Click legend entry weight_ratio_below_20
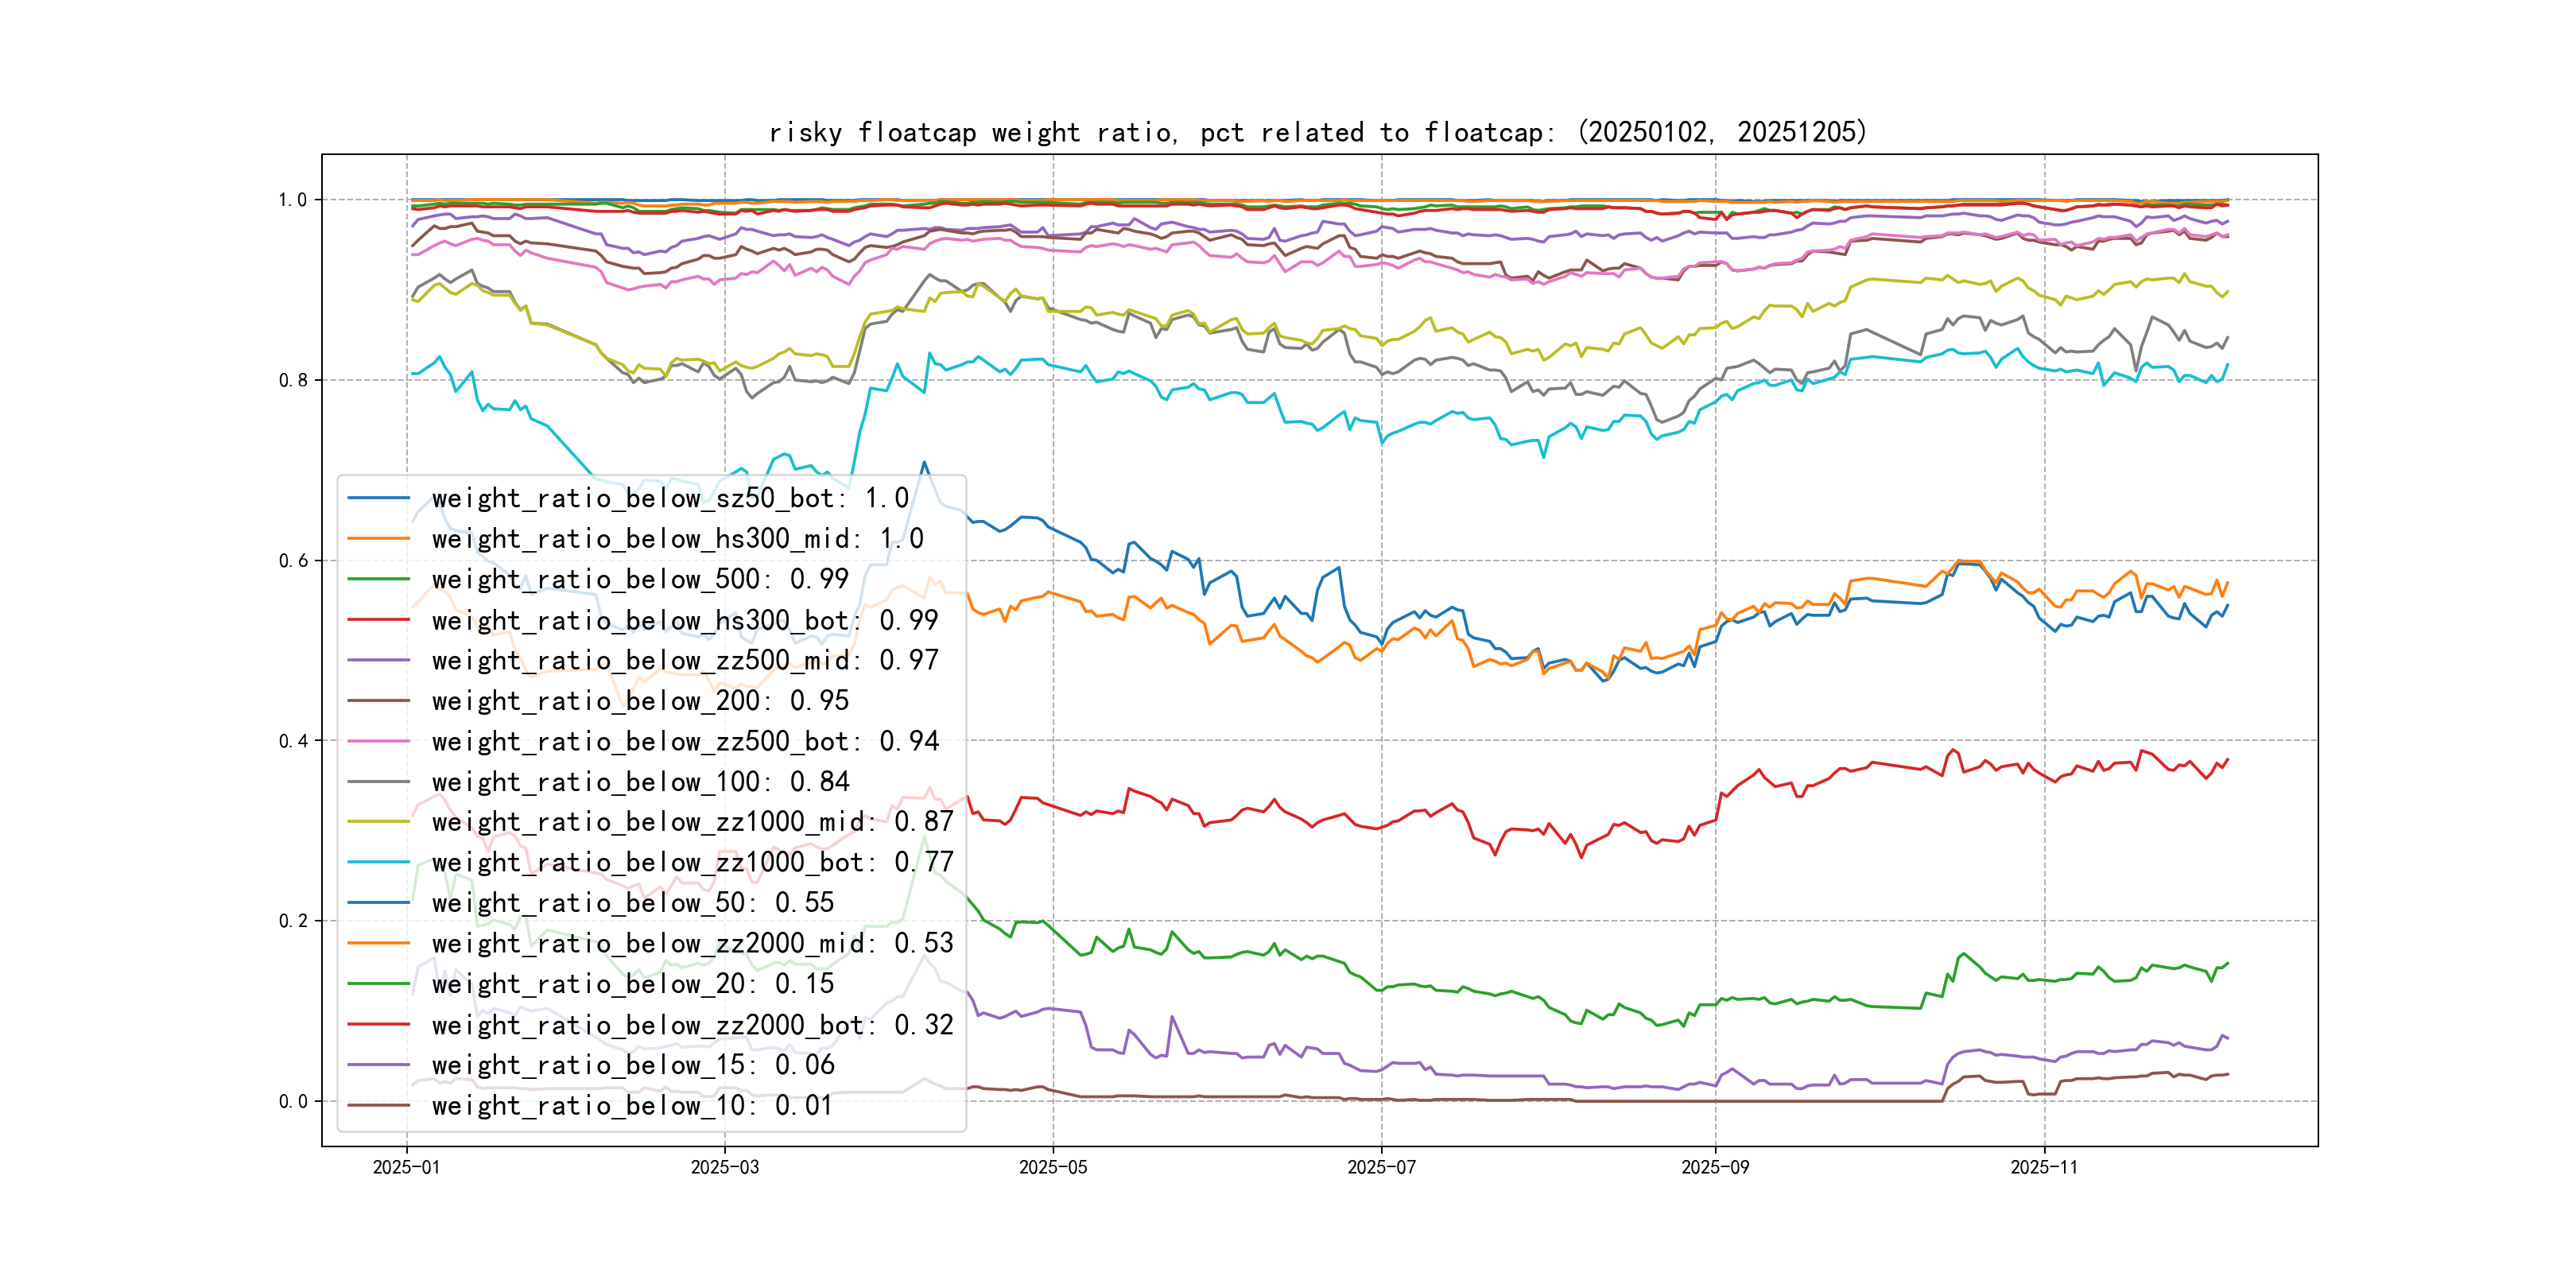The height and width of the screenshot is (1288, 2576). (632, 984)
